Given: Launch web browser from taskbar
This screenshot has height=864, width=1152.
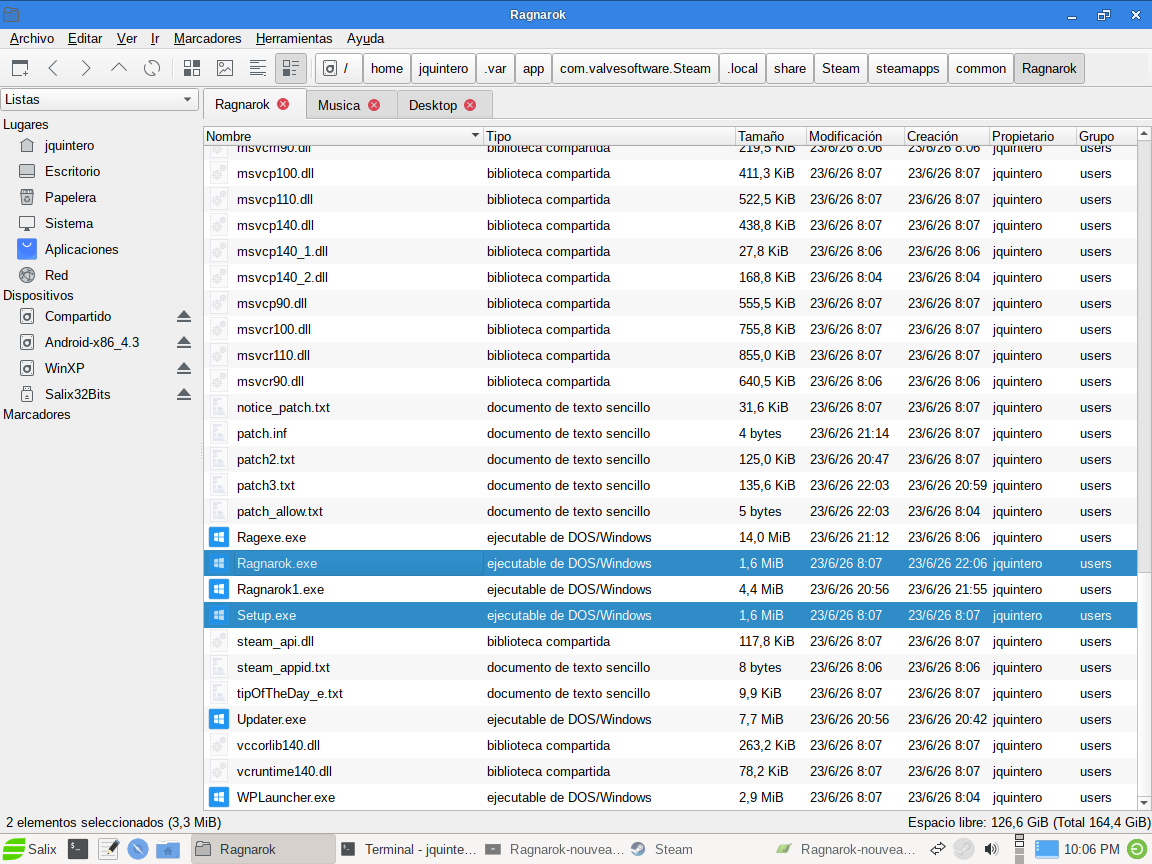Looking at the screenshot, I should (138, 849).
